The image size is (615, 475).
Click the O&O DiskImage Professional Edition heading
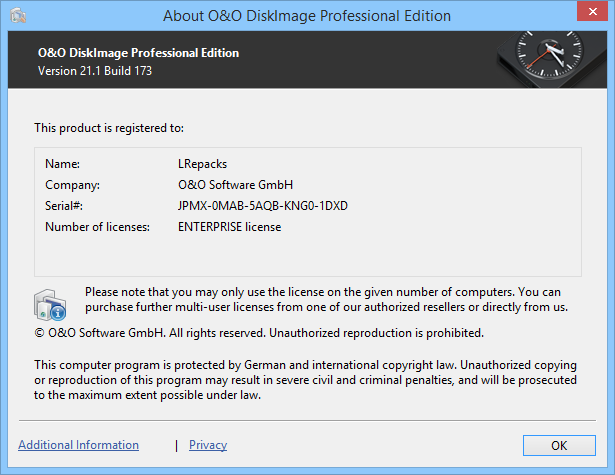click(138, 53)
